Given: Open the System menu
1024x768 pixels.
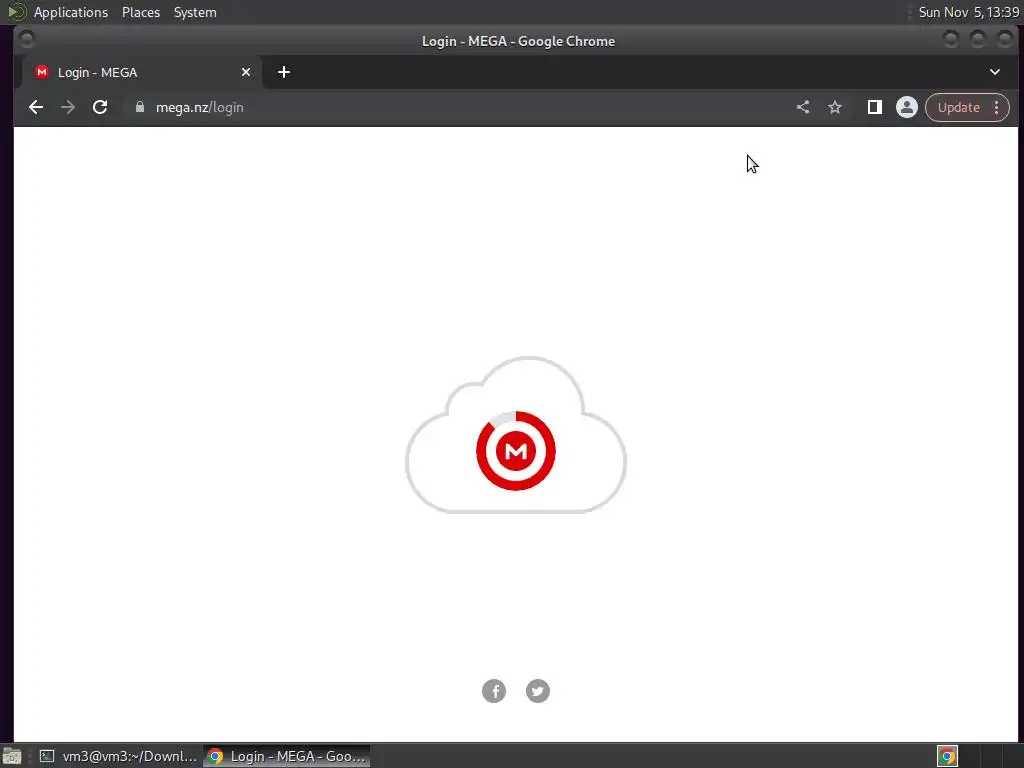Looking at the screenshot, I should click(195, 12).
